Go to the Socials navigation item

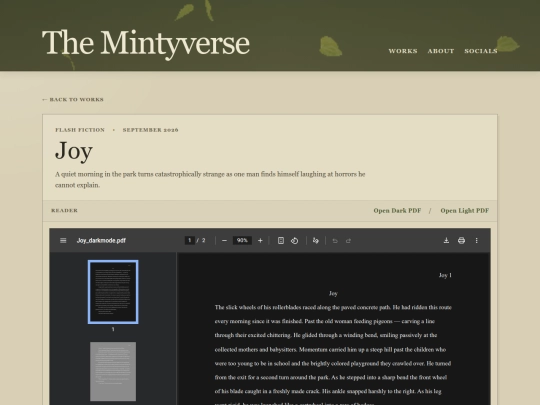[481, 51]
